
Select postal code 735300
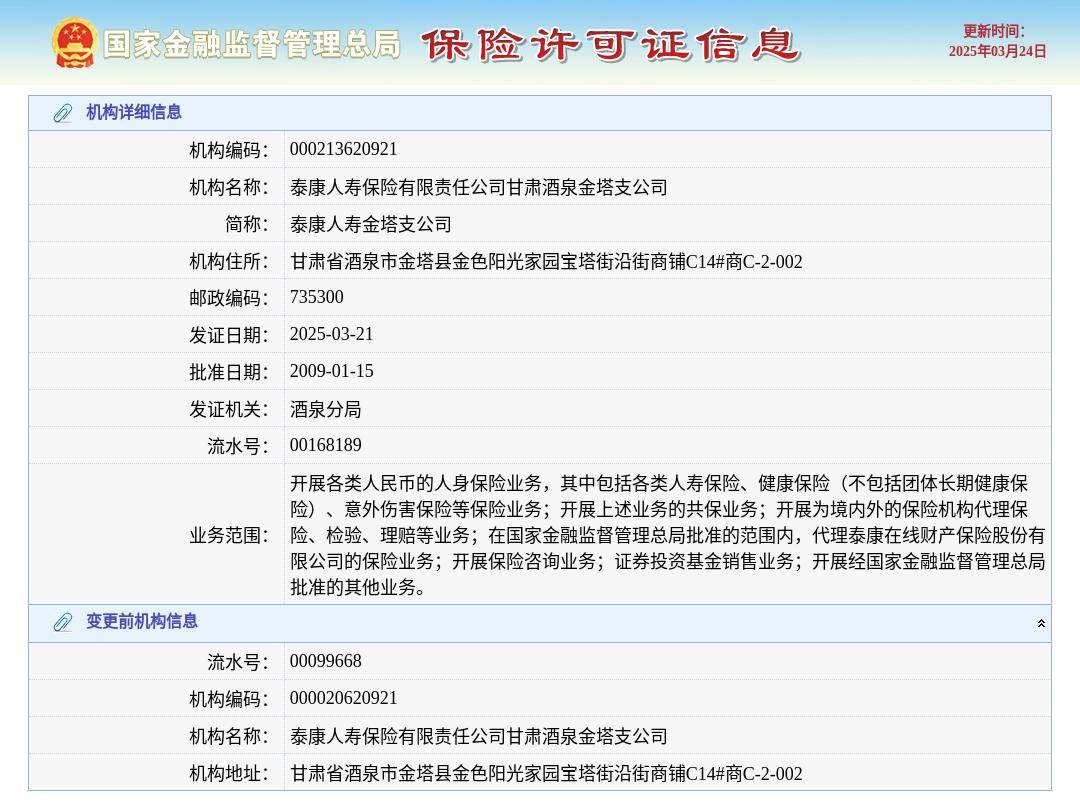(x=317, y=297)
